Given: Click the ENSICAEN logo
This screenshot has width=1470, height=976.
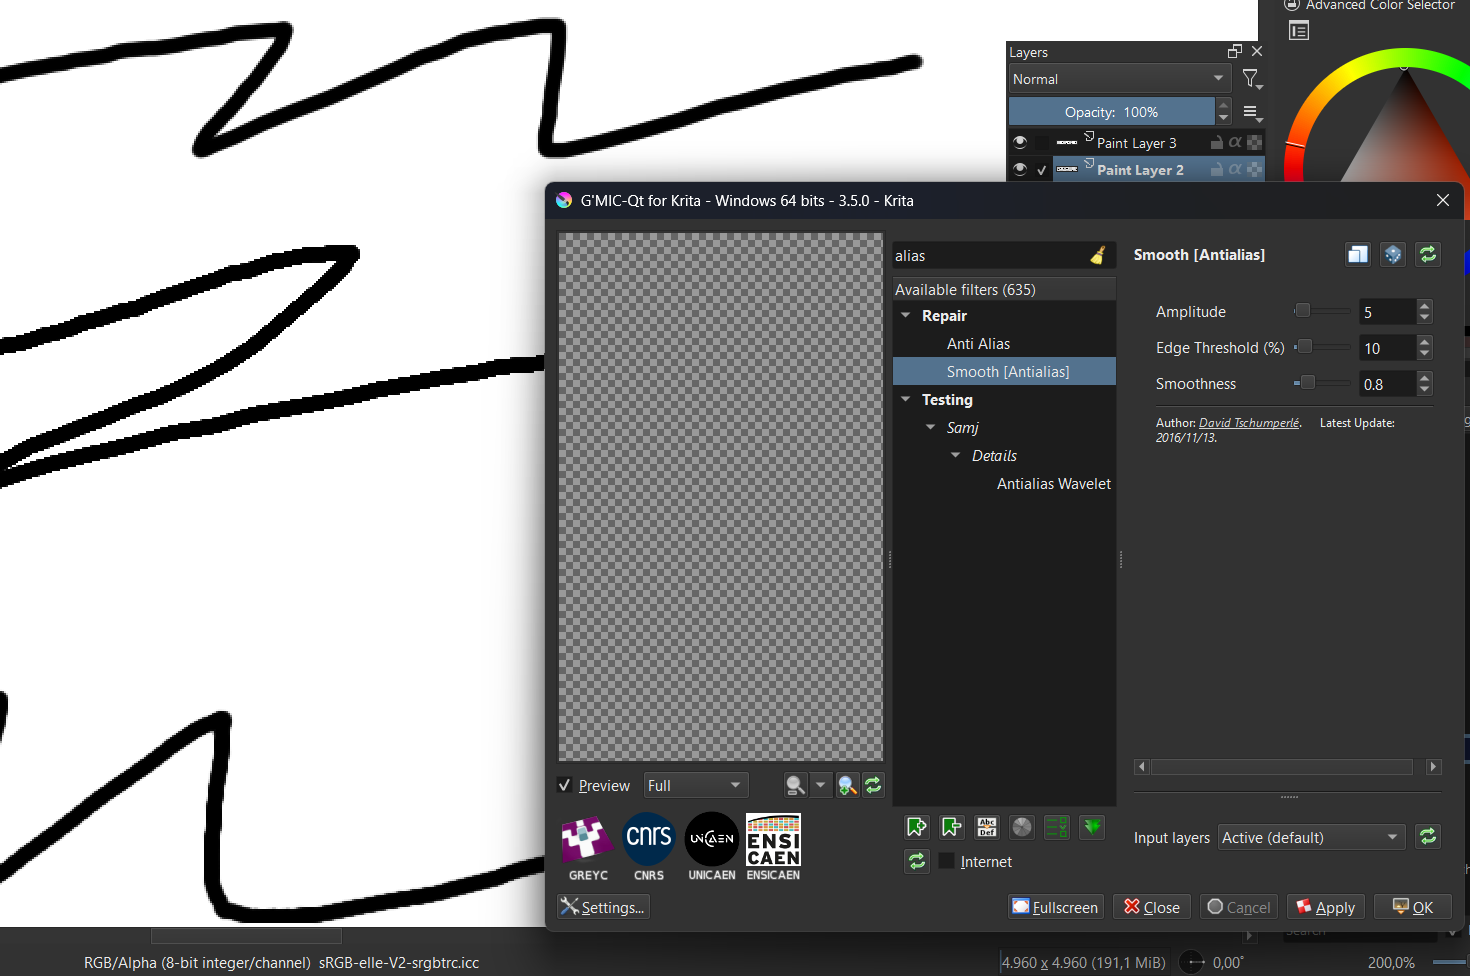Looking at the screenshot, I should 773,848.
